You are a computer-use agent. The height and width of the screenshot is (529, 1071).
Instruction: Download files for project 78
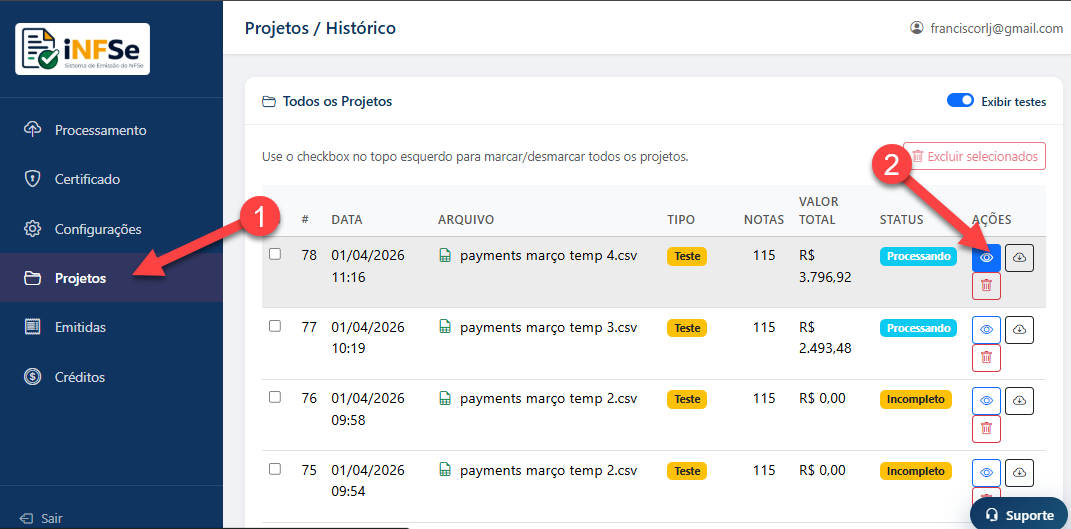[x=1019, y=258]
